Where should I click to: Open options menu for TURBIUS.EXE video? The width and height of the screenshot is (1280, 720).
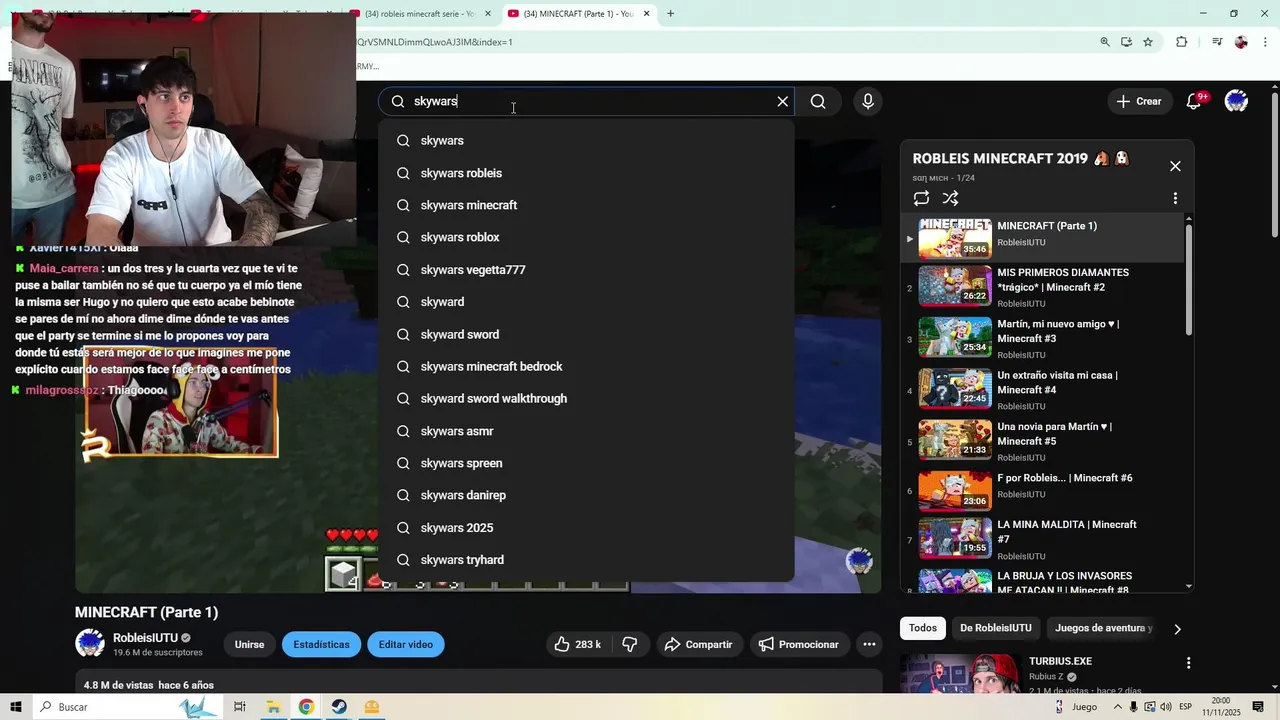click(1188, 663)
